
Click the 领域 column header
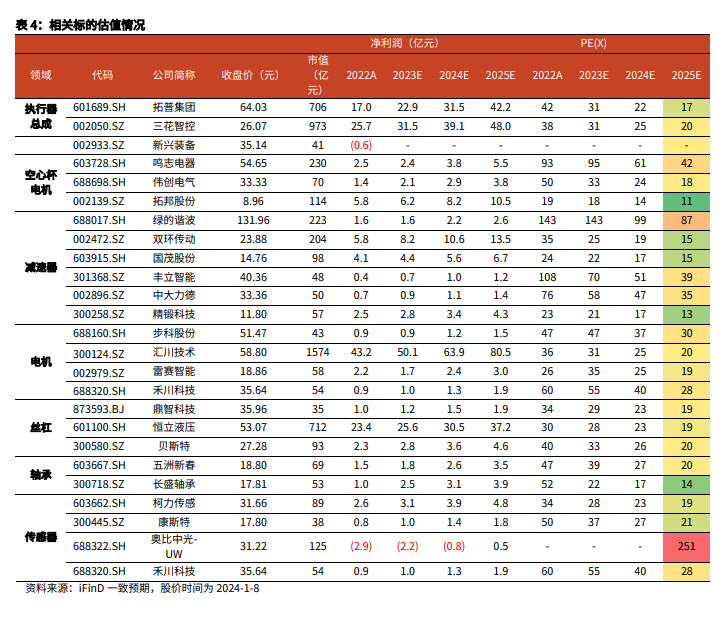(41, 75)
